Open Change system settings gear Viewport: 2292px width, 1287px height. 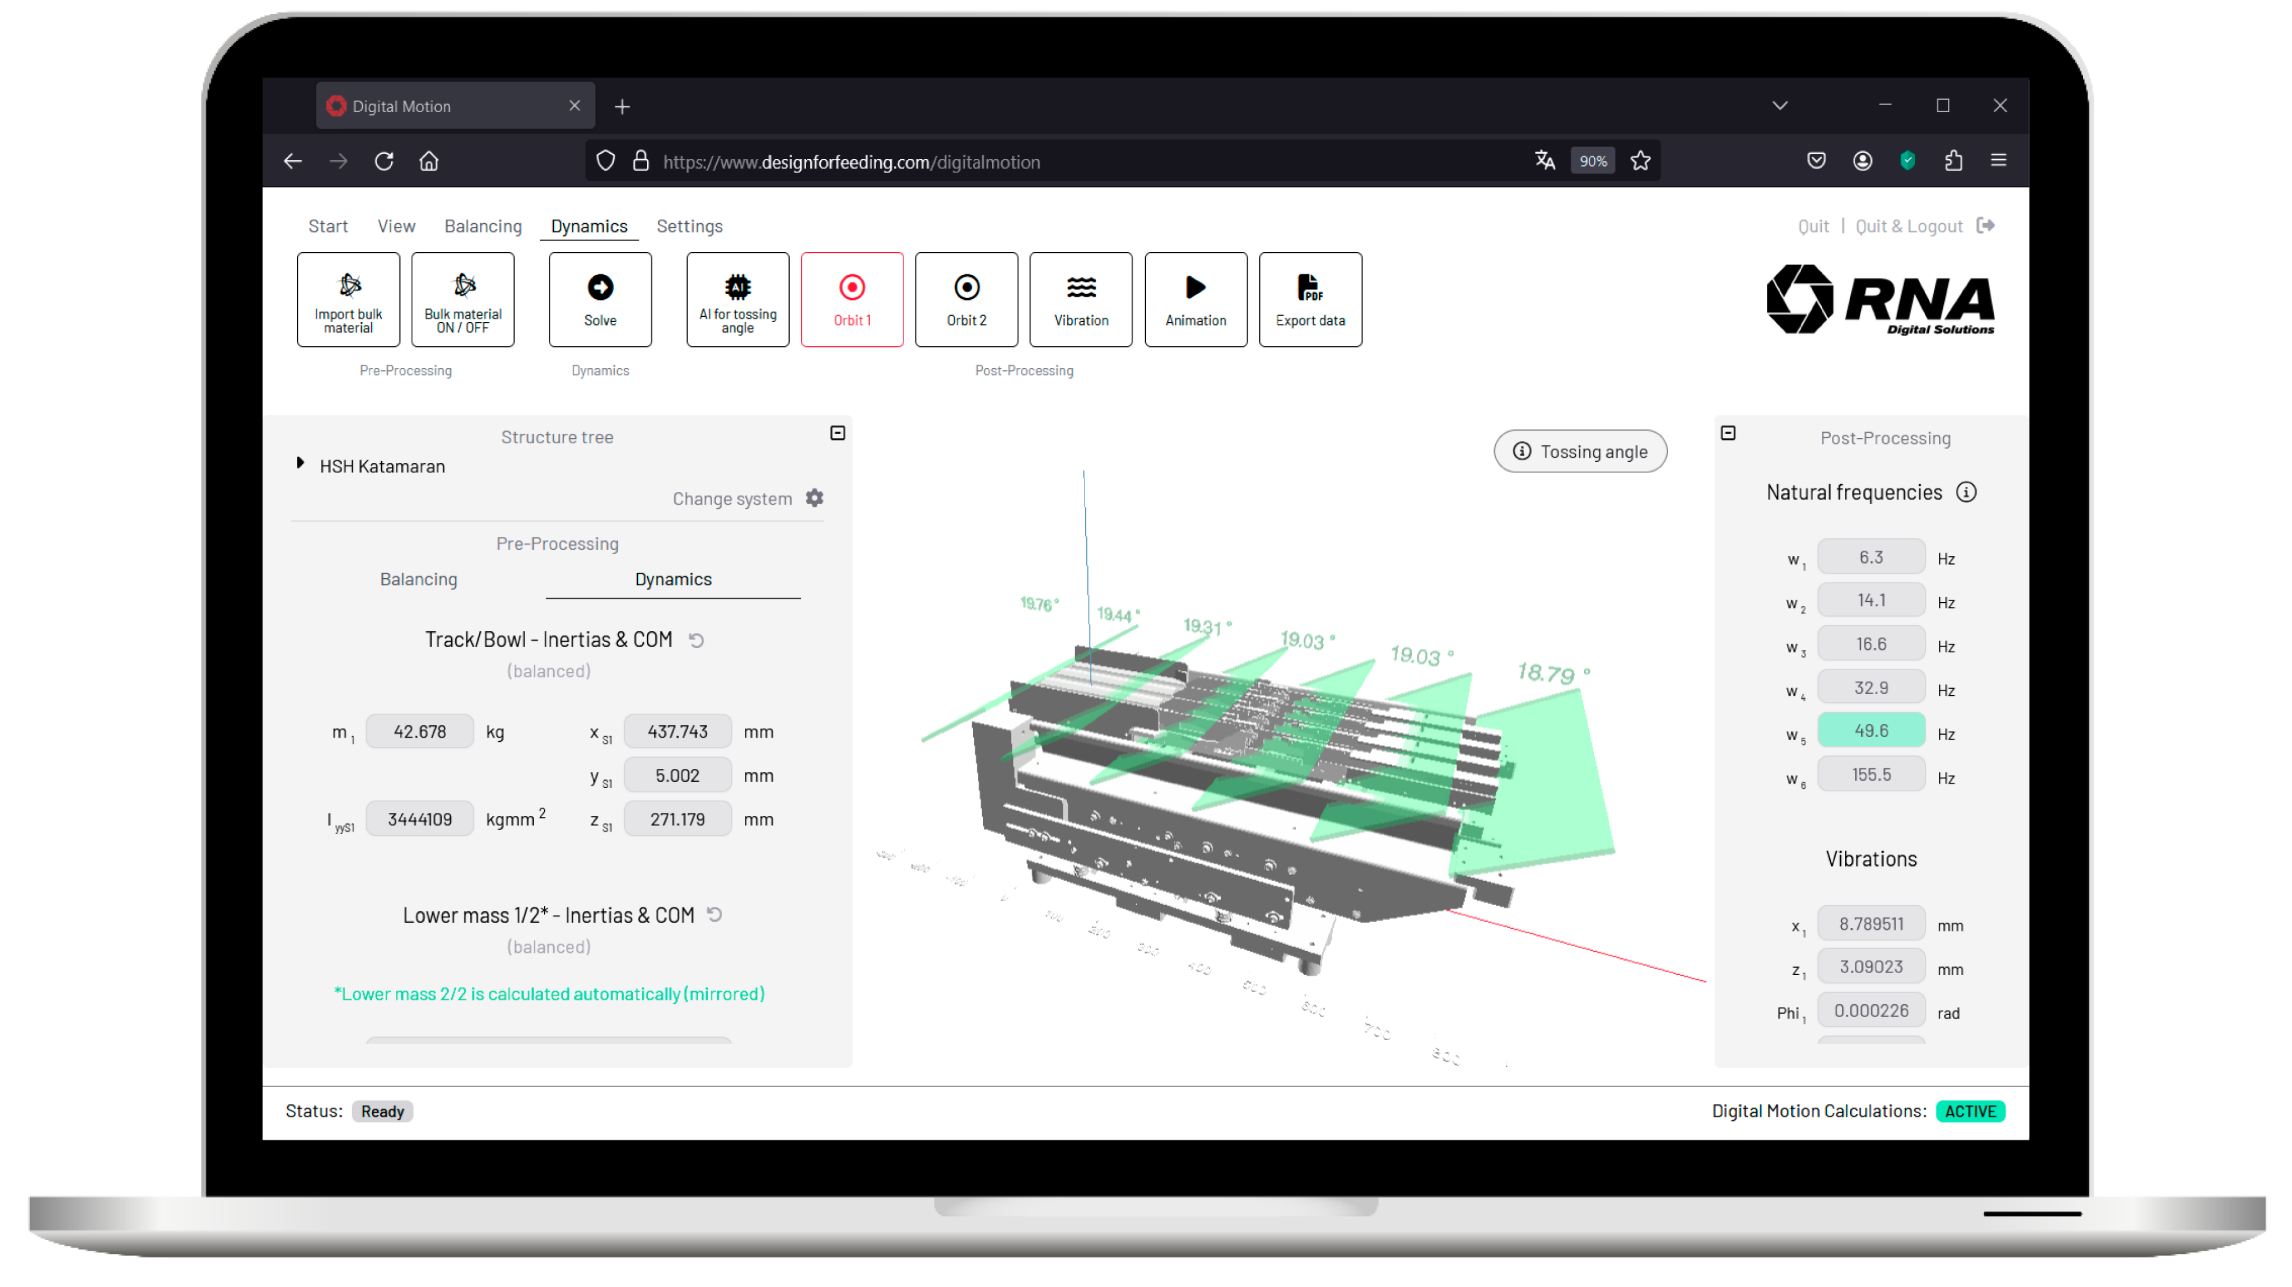coord(815,498)
